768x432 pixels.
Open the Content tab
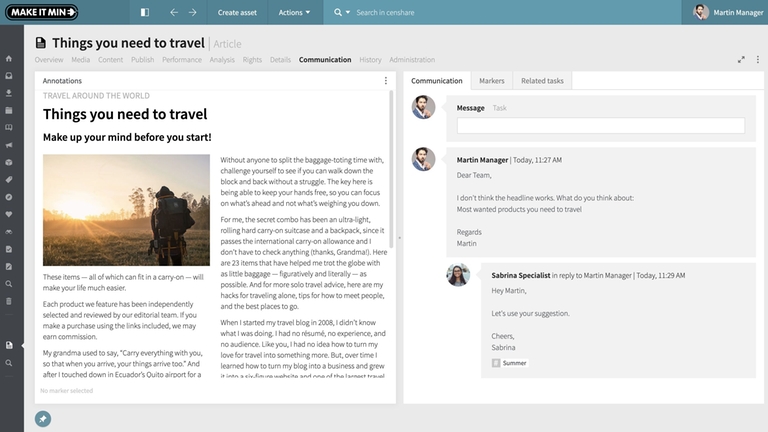pyautogui.click(x=110, y=60)
